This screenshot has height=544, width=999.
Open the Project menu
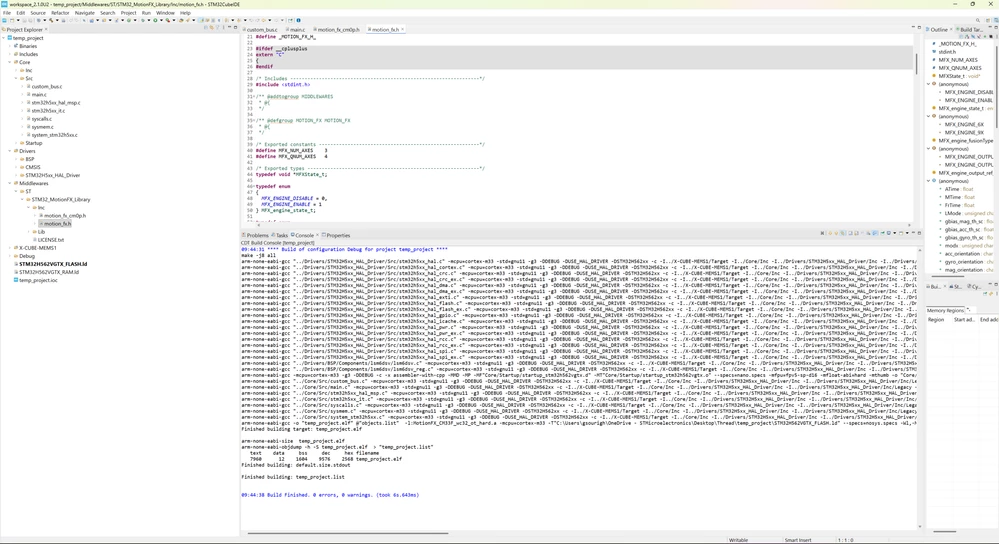tap(128, 13)
